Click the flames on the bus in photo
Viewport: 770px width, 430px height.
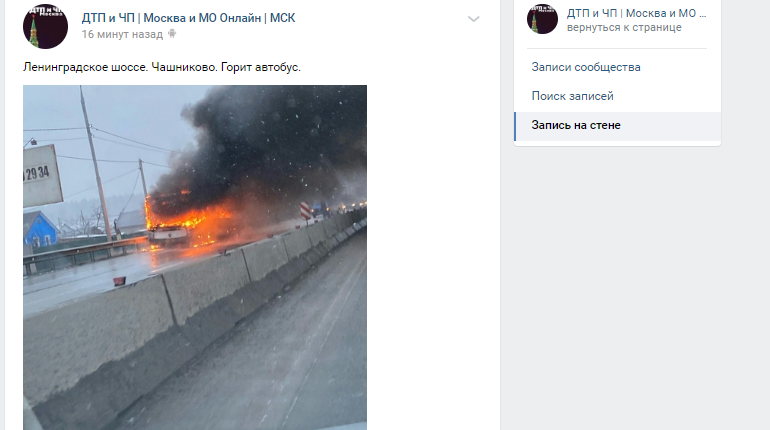(x=189, y=218)
